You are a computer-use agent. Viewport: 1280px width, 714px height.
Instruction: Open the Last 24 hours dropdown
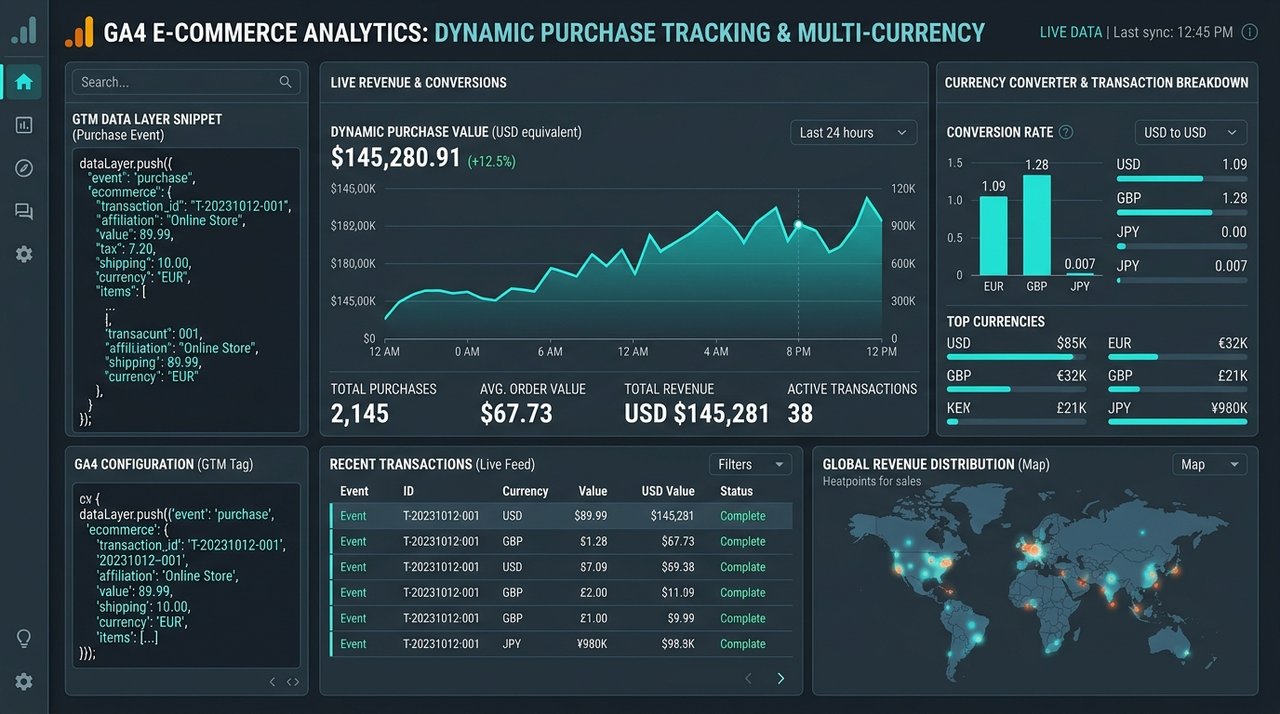[x=853, y=132]
